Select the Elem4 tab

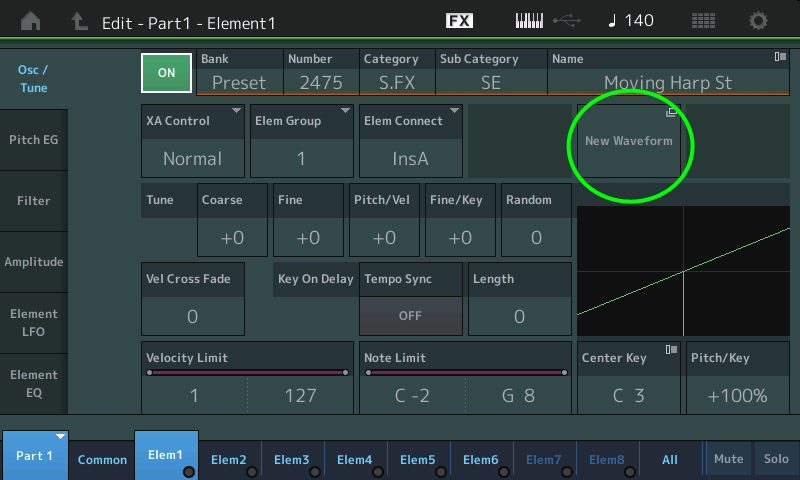point(355,460)
